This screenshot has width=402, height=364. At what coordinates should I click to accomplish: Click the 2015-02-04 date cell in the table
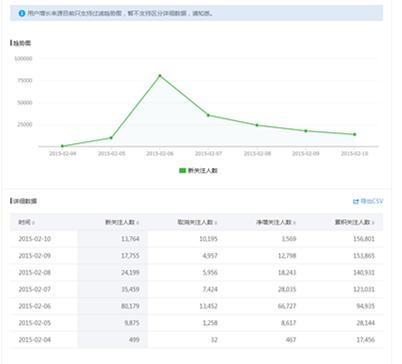[x=35, y=340]
